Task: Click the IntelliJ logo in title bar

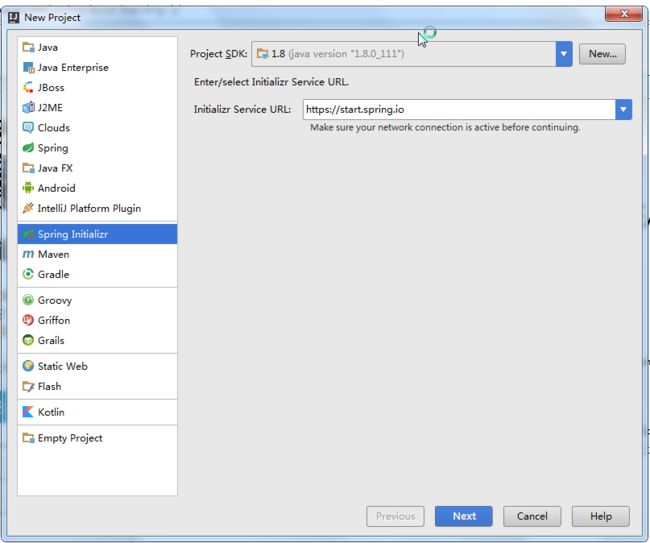Action: coord(14,17)
